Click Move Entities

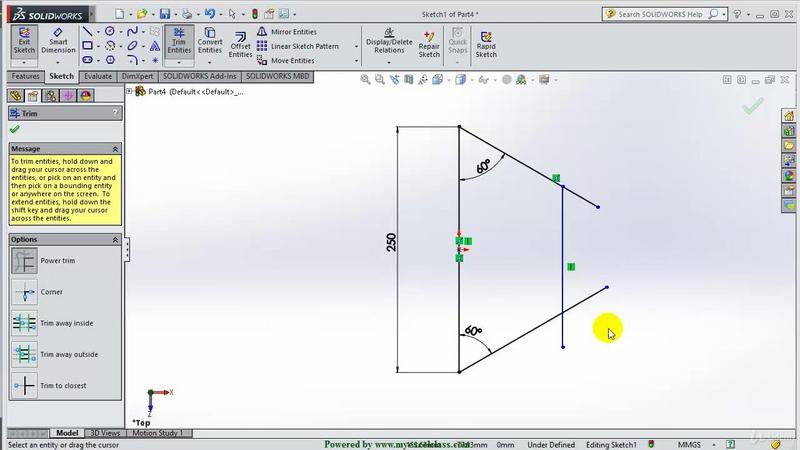click(x=286, y=60)
